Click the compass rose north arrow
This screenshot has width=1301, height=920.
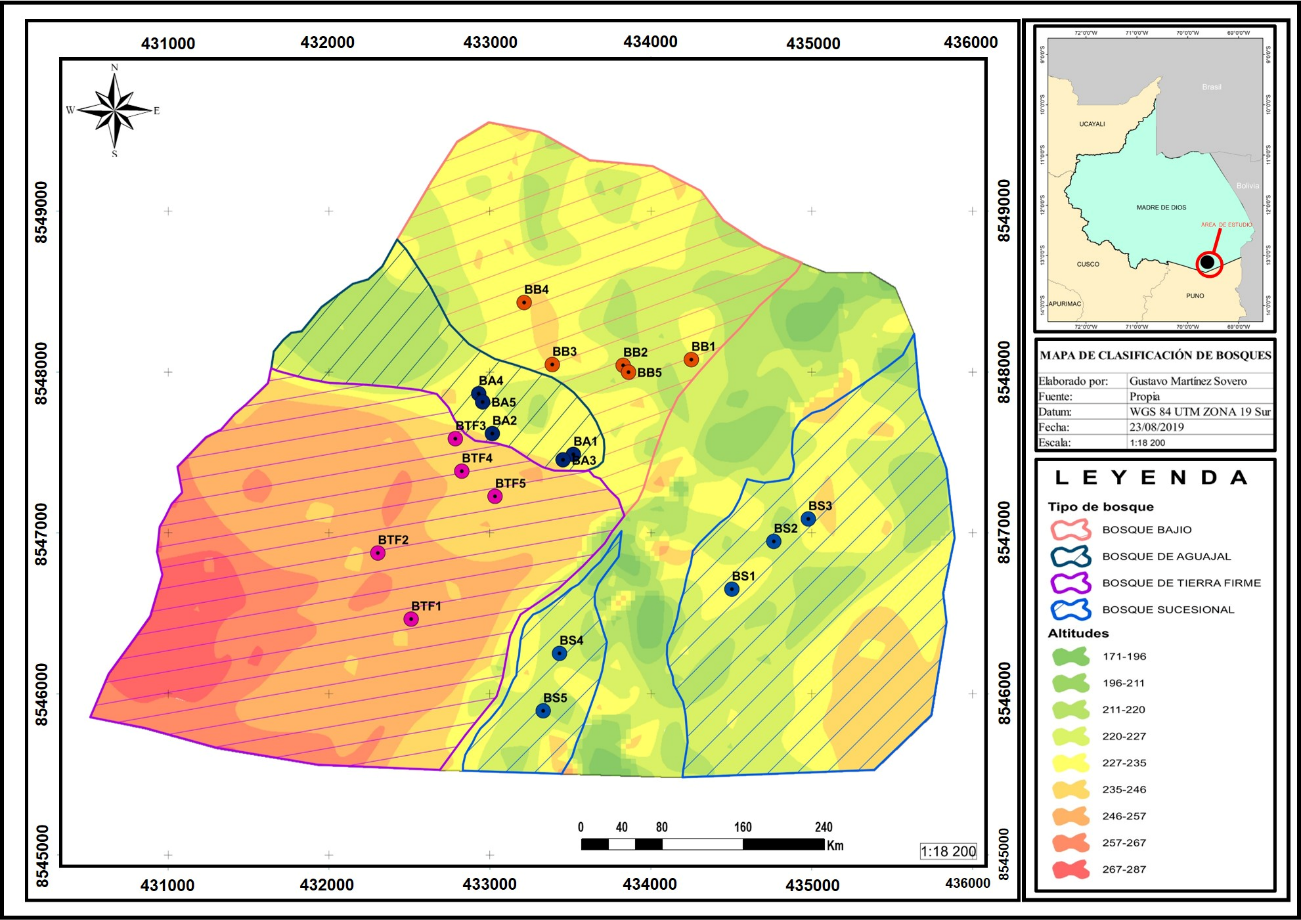coord(116,110)
